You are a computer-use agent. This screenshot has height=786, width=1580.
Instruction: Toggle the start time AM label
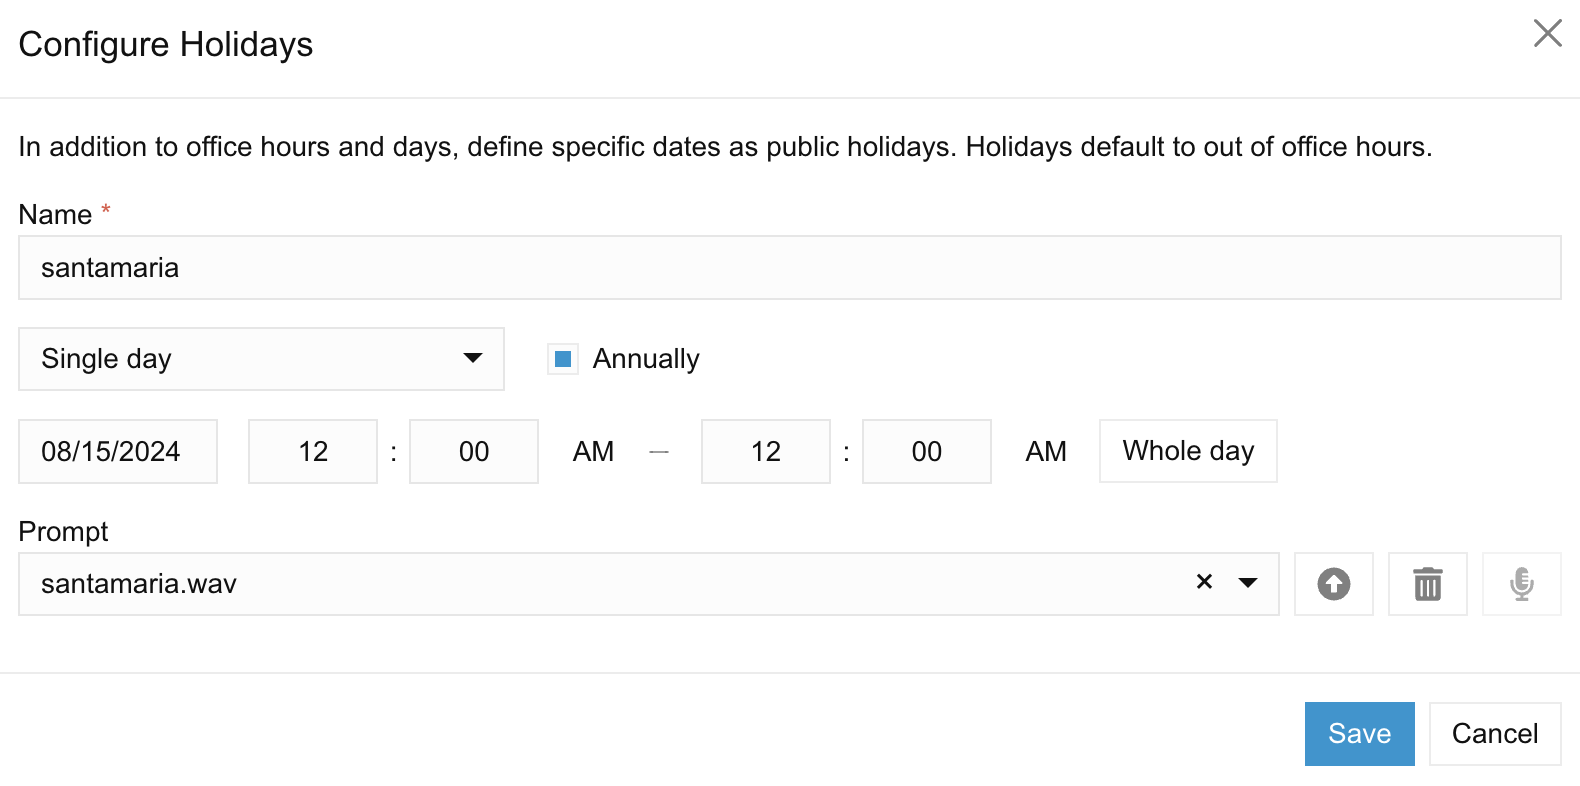click(x=593, y=452)
